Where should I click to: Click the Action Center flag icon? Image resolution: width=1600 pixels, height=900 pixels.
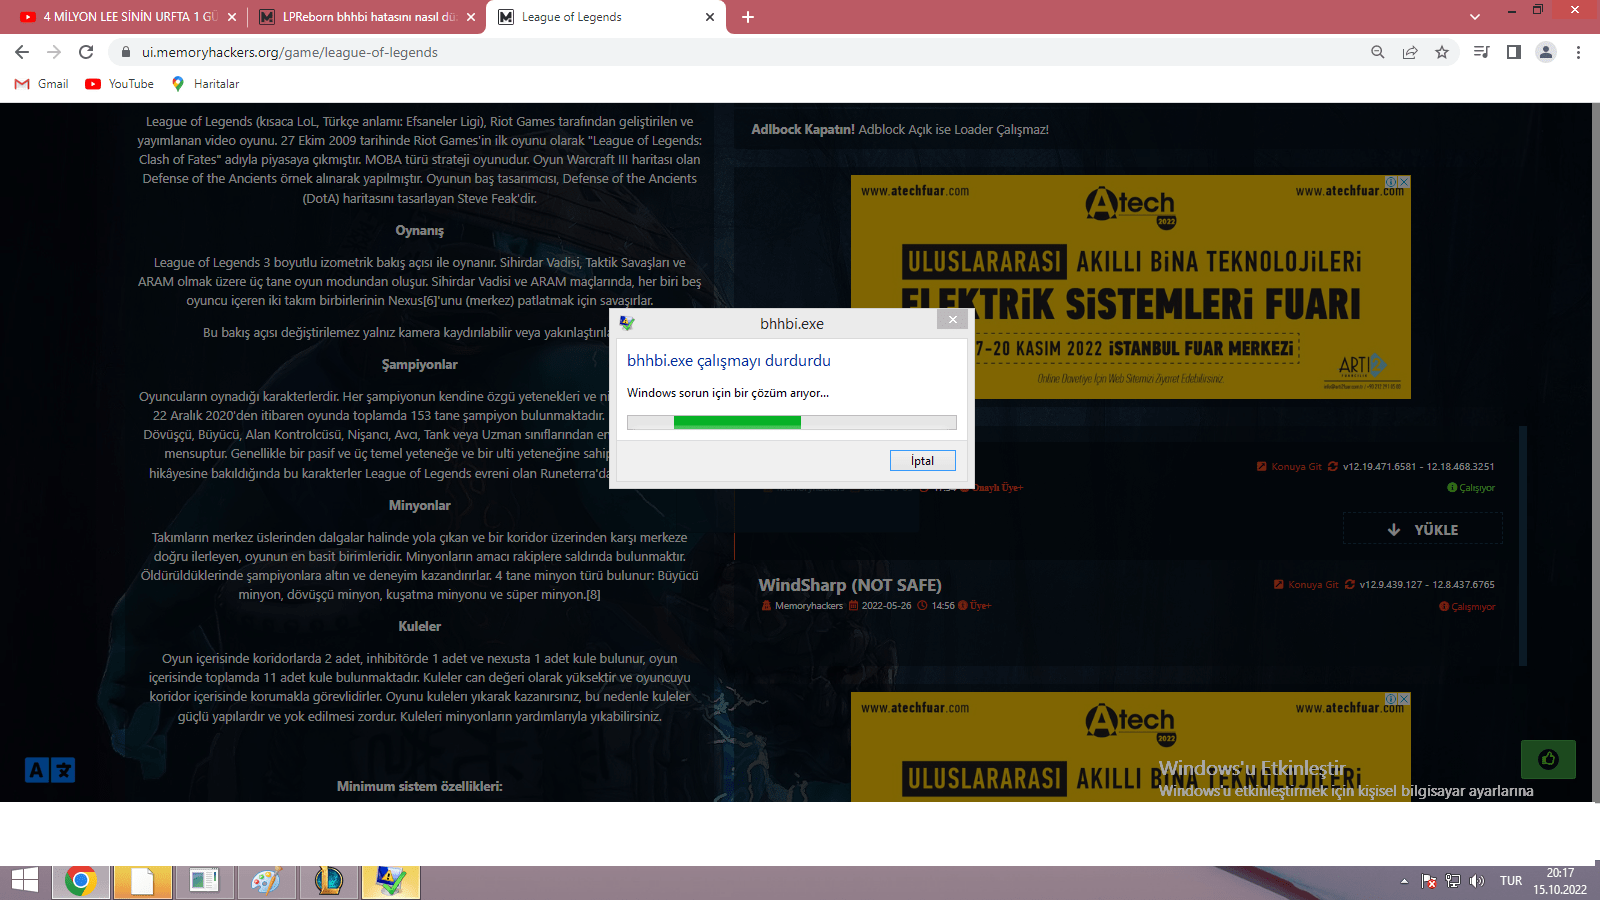tap(1429, 881)
